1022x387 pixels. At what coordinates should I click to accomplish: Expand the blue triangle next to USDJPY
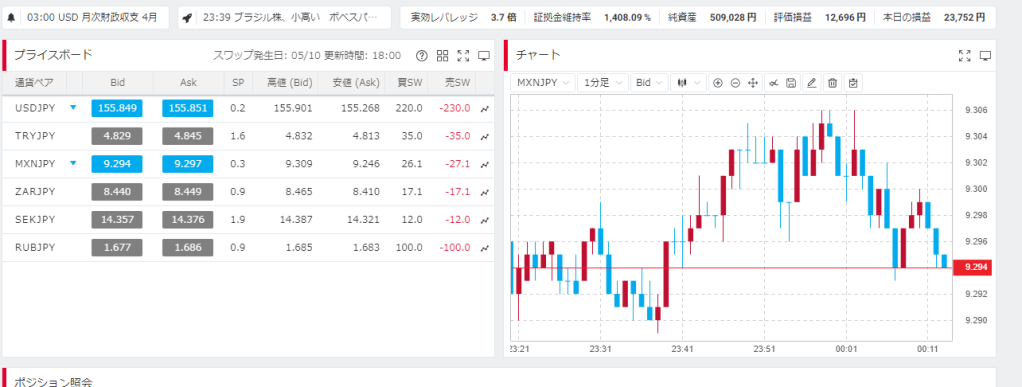pos(73,108)
